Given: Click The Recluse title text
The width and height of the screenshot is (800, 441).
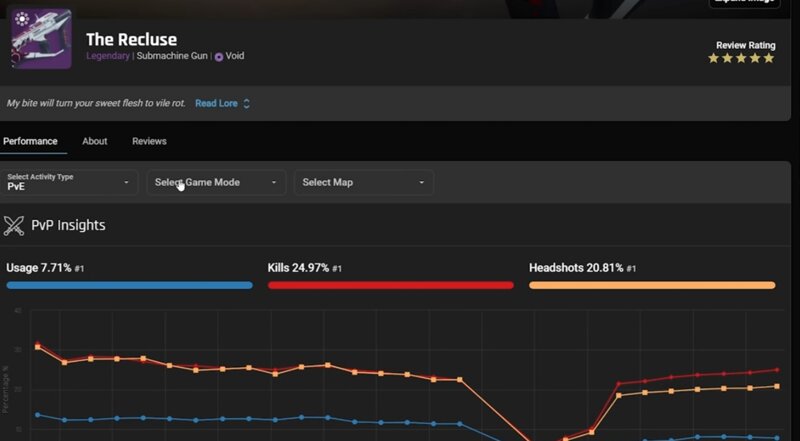Looking at the screenshot, I should click(132, 40).
